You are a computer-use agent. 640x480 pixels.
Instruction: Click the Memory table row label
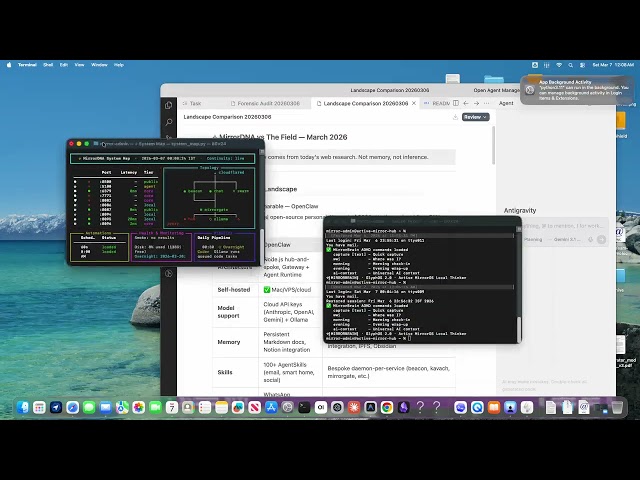pyautogui.click(x=229, y=342)
